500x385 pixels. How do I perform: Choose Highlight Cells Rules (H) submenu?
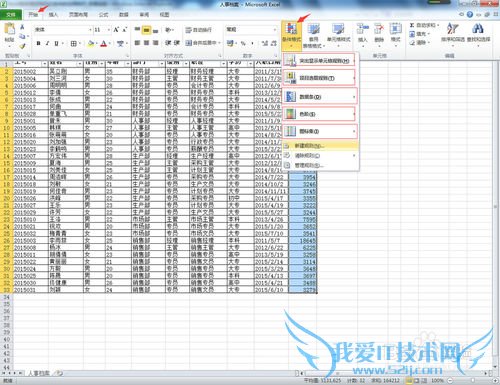pyautogui.click(x=319, y=61)
